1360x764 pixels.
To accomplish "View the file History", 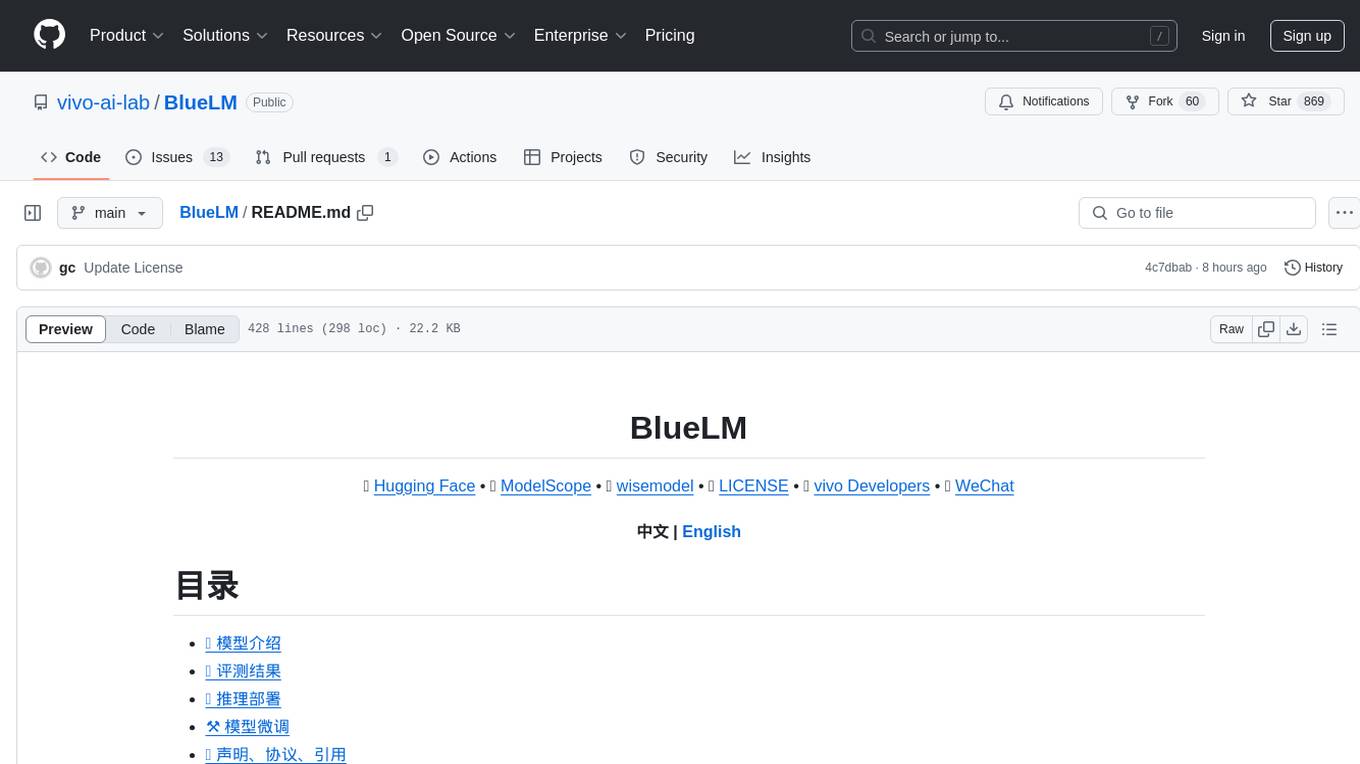I will pyautogui.click(x=1313, y=268).
